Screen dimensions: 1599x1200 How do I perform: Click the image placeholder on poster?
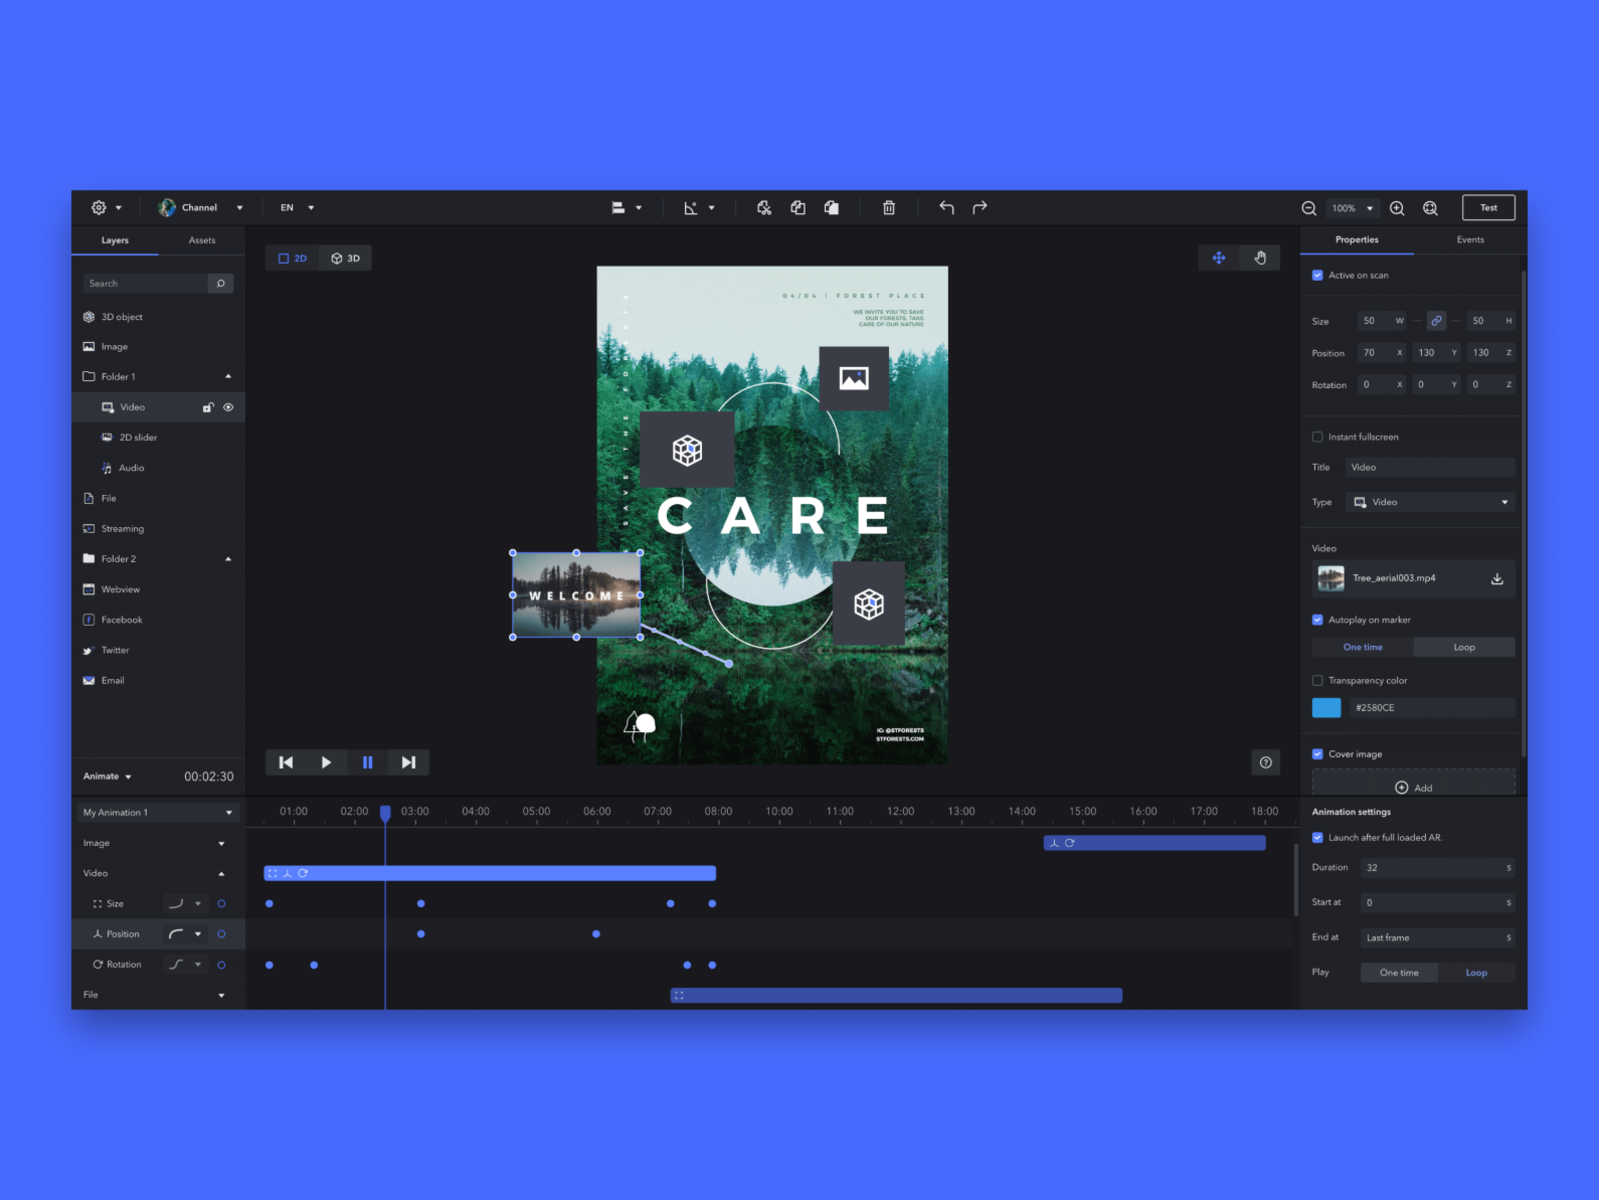tap(854, 379)
